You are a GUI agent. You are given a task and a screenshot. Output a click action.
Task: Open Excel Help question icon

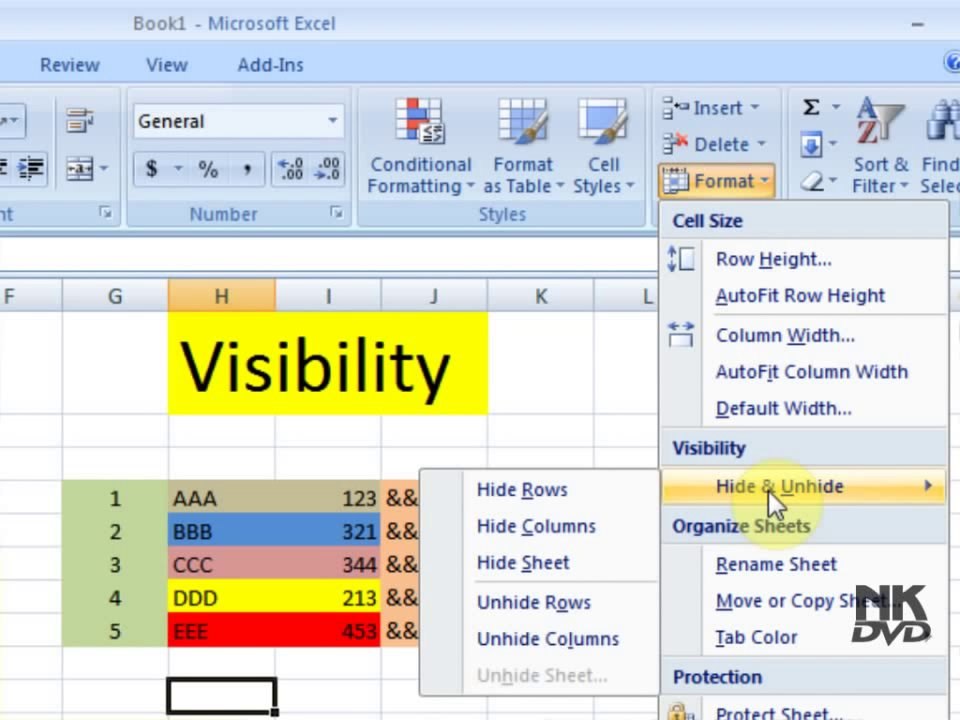coord(951,62)
